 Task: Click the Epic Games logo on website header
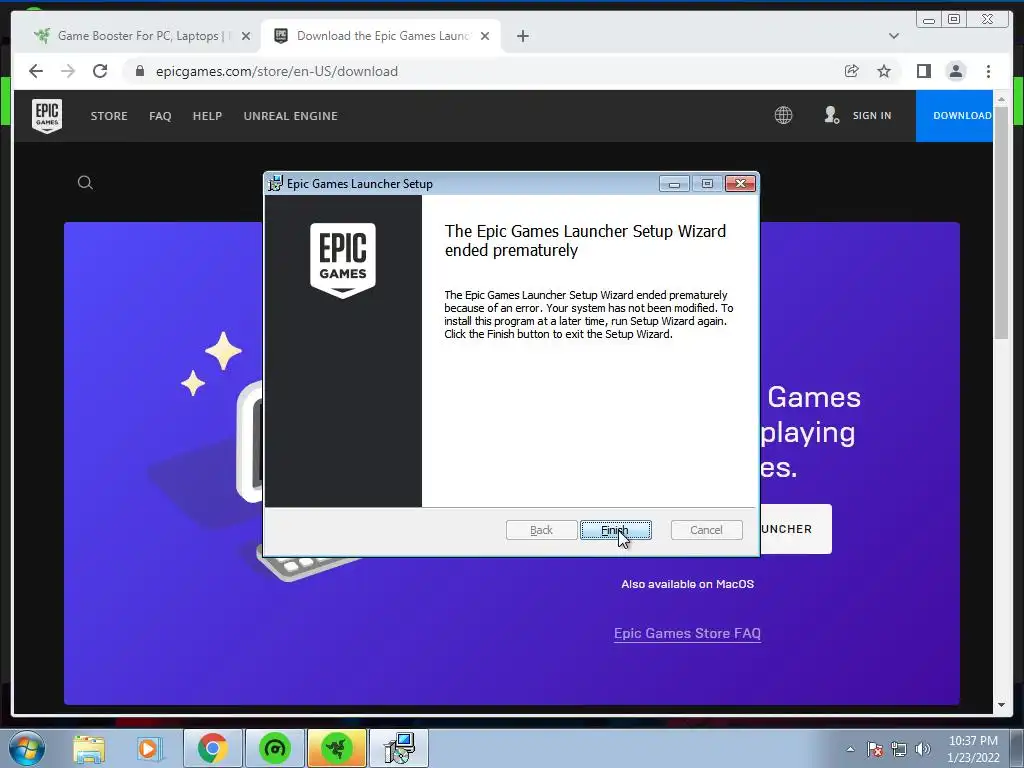tap(47, 116)
